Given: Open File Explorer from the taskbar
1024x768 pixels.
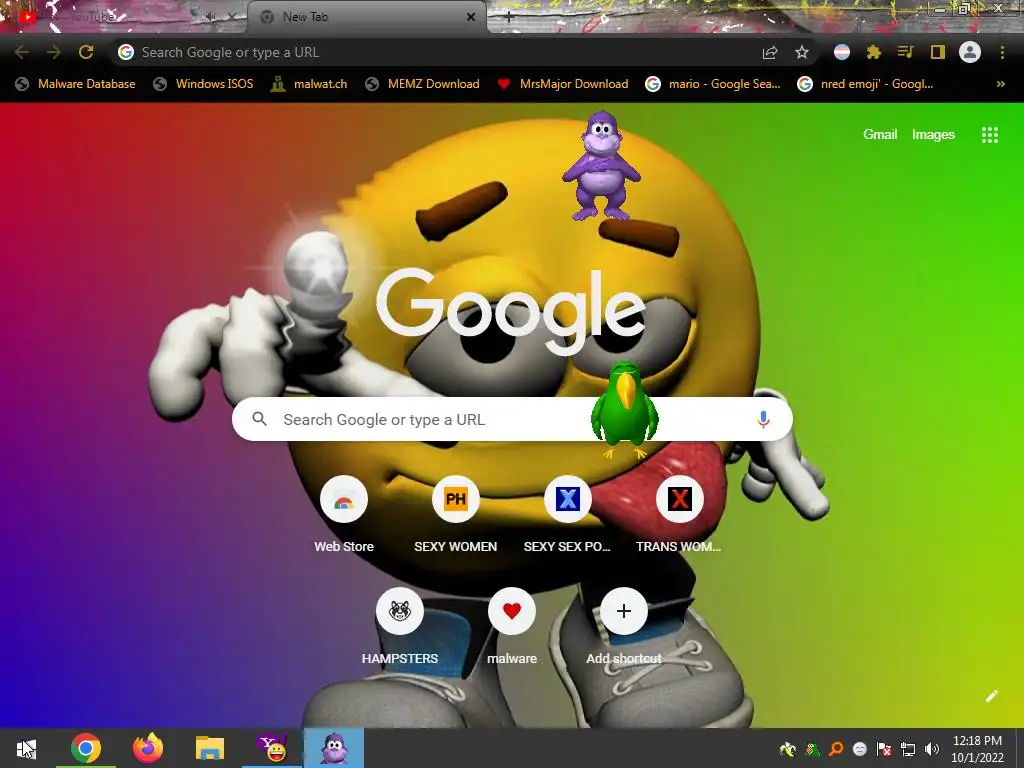Looking at the screenshot, I should [x=210, y=748].
